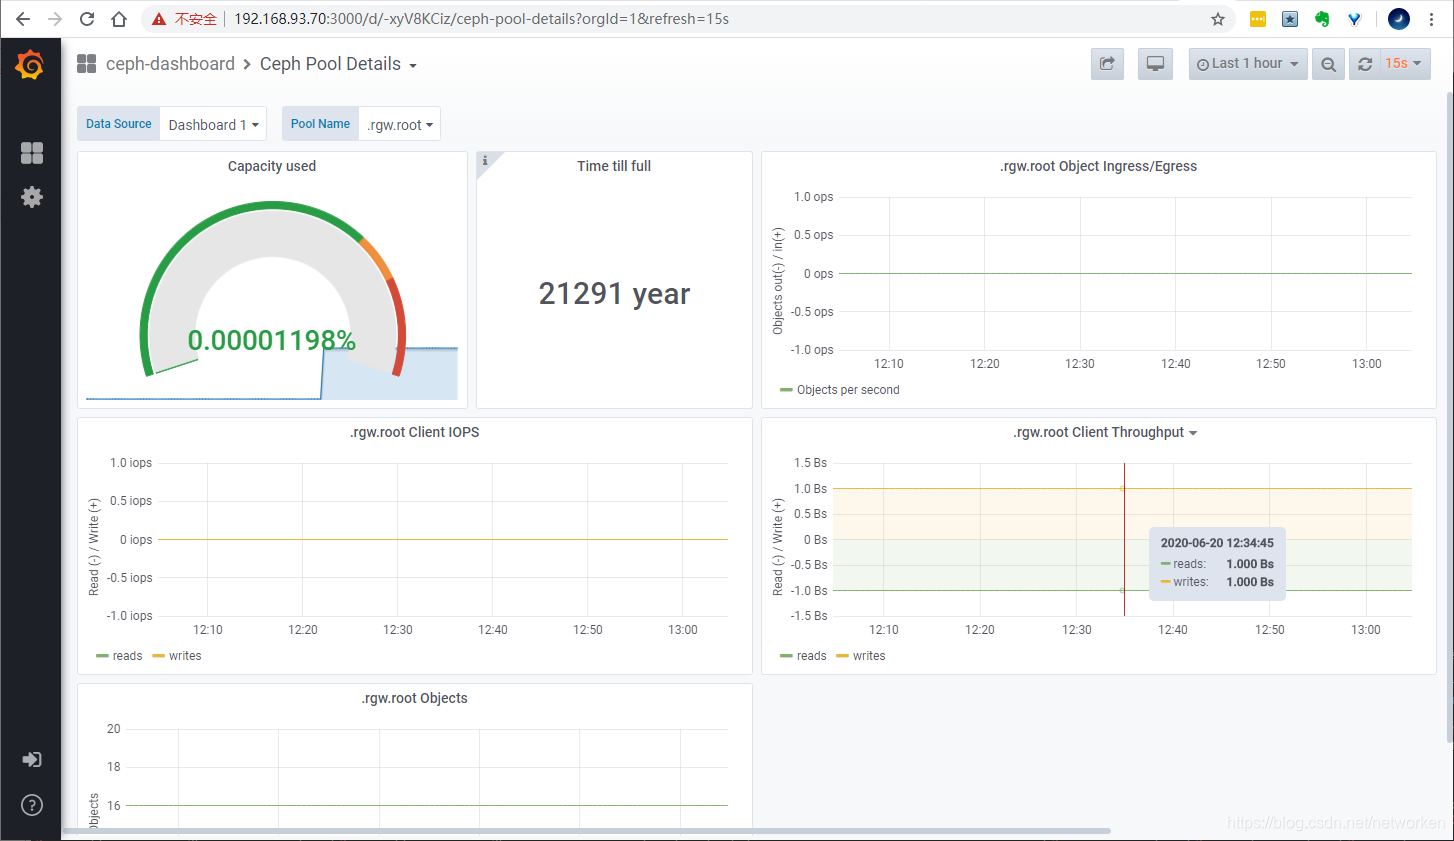Click the yellow writes swatch in the Client Throughput legend
The image size is (1454, 841).
pos(842,656)
